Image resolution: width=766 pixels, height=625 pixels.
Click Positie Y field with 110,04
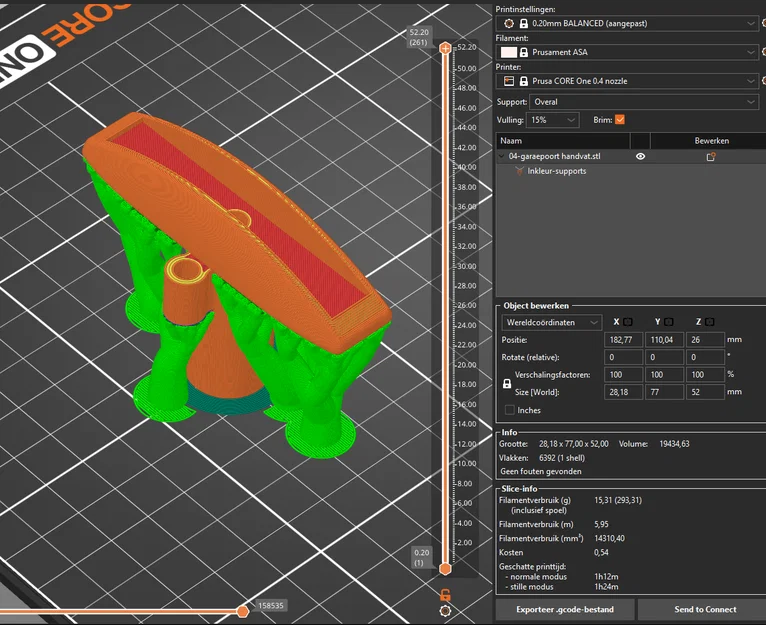point(664,340)
